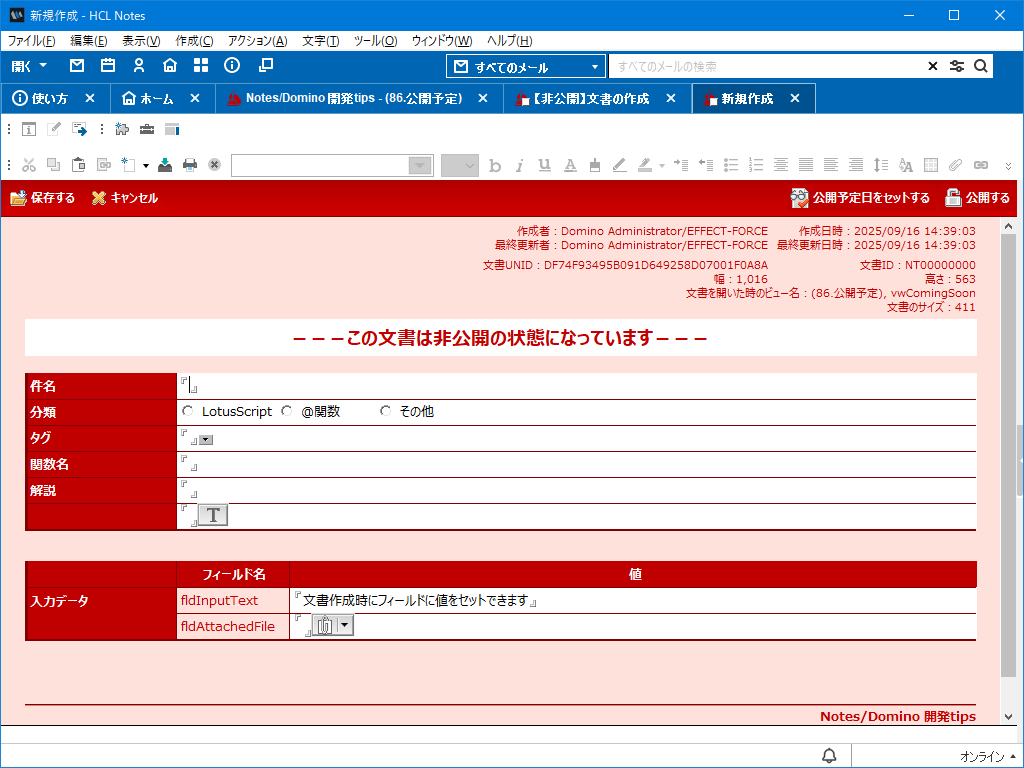Open the Mail icon in the navigation bar

coord(77,66)
